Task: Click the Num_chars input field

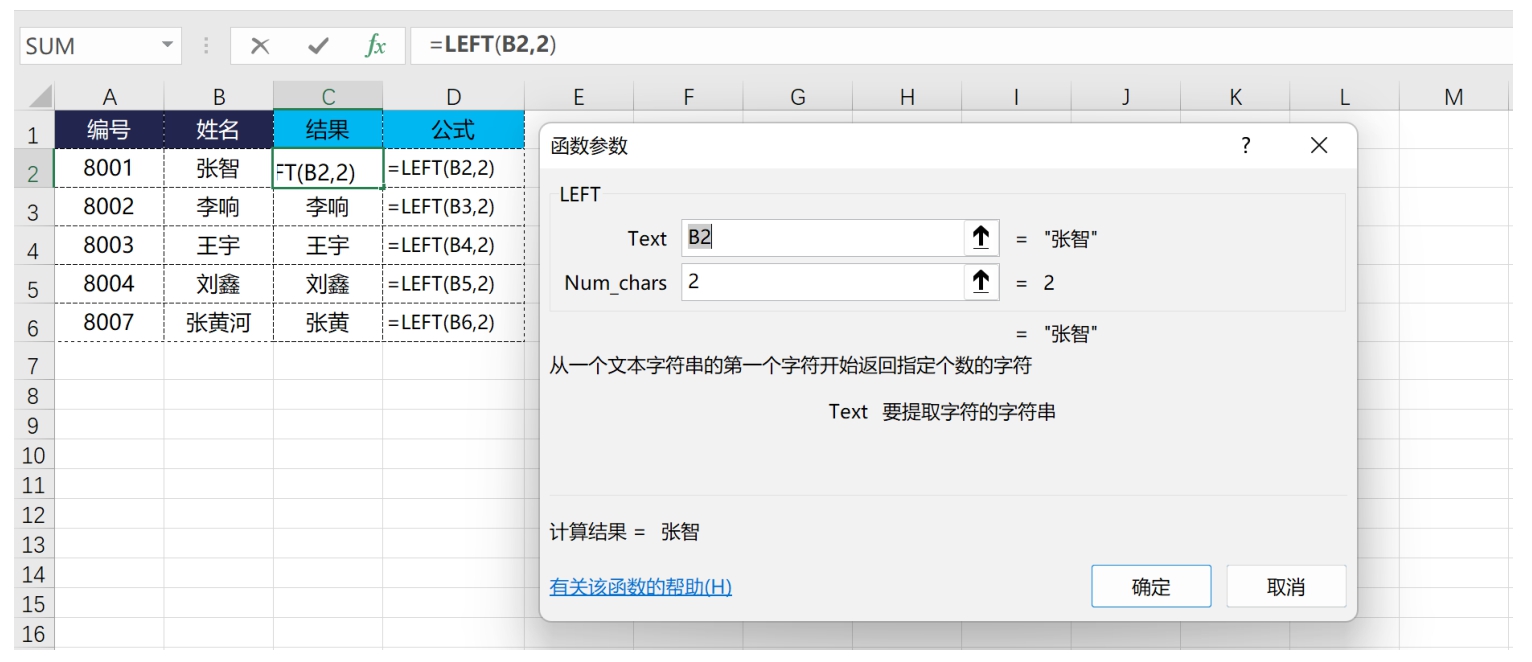Action: click(820, 283)
